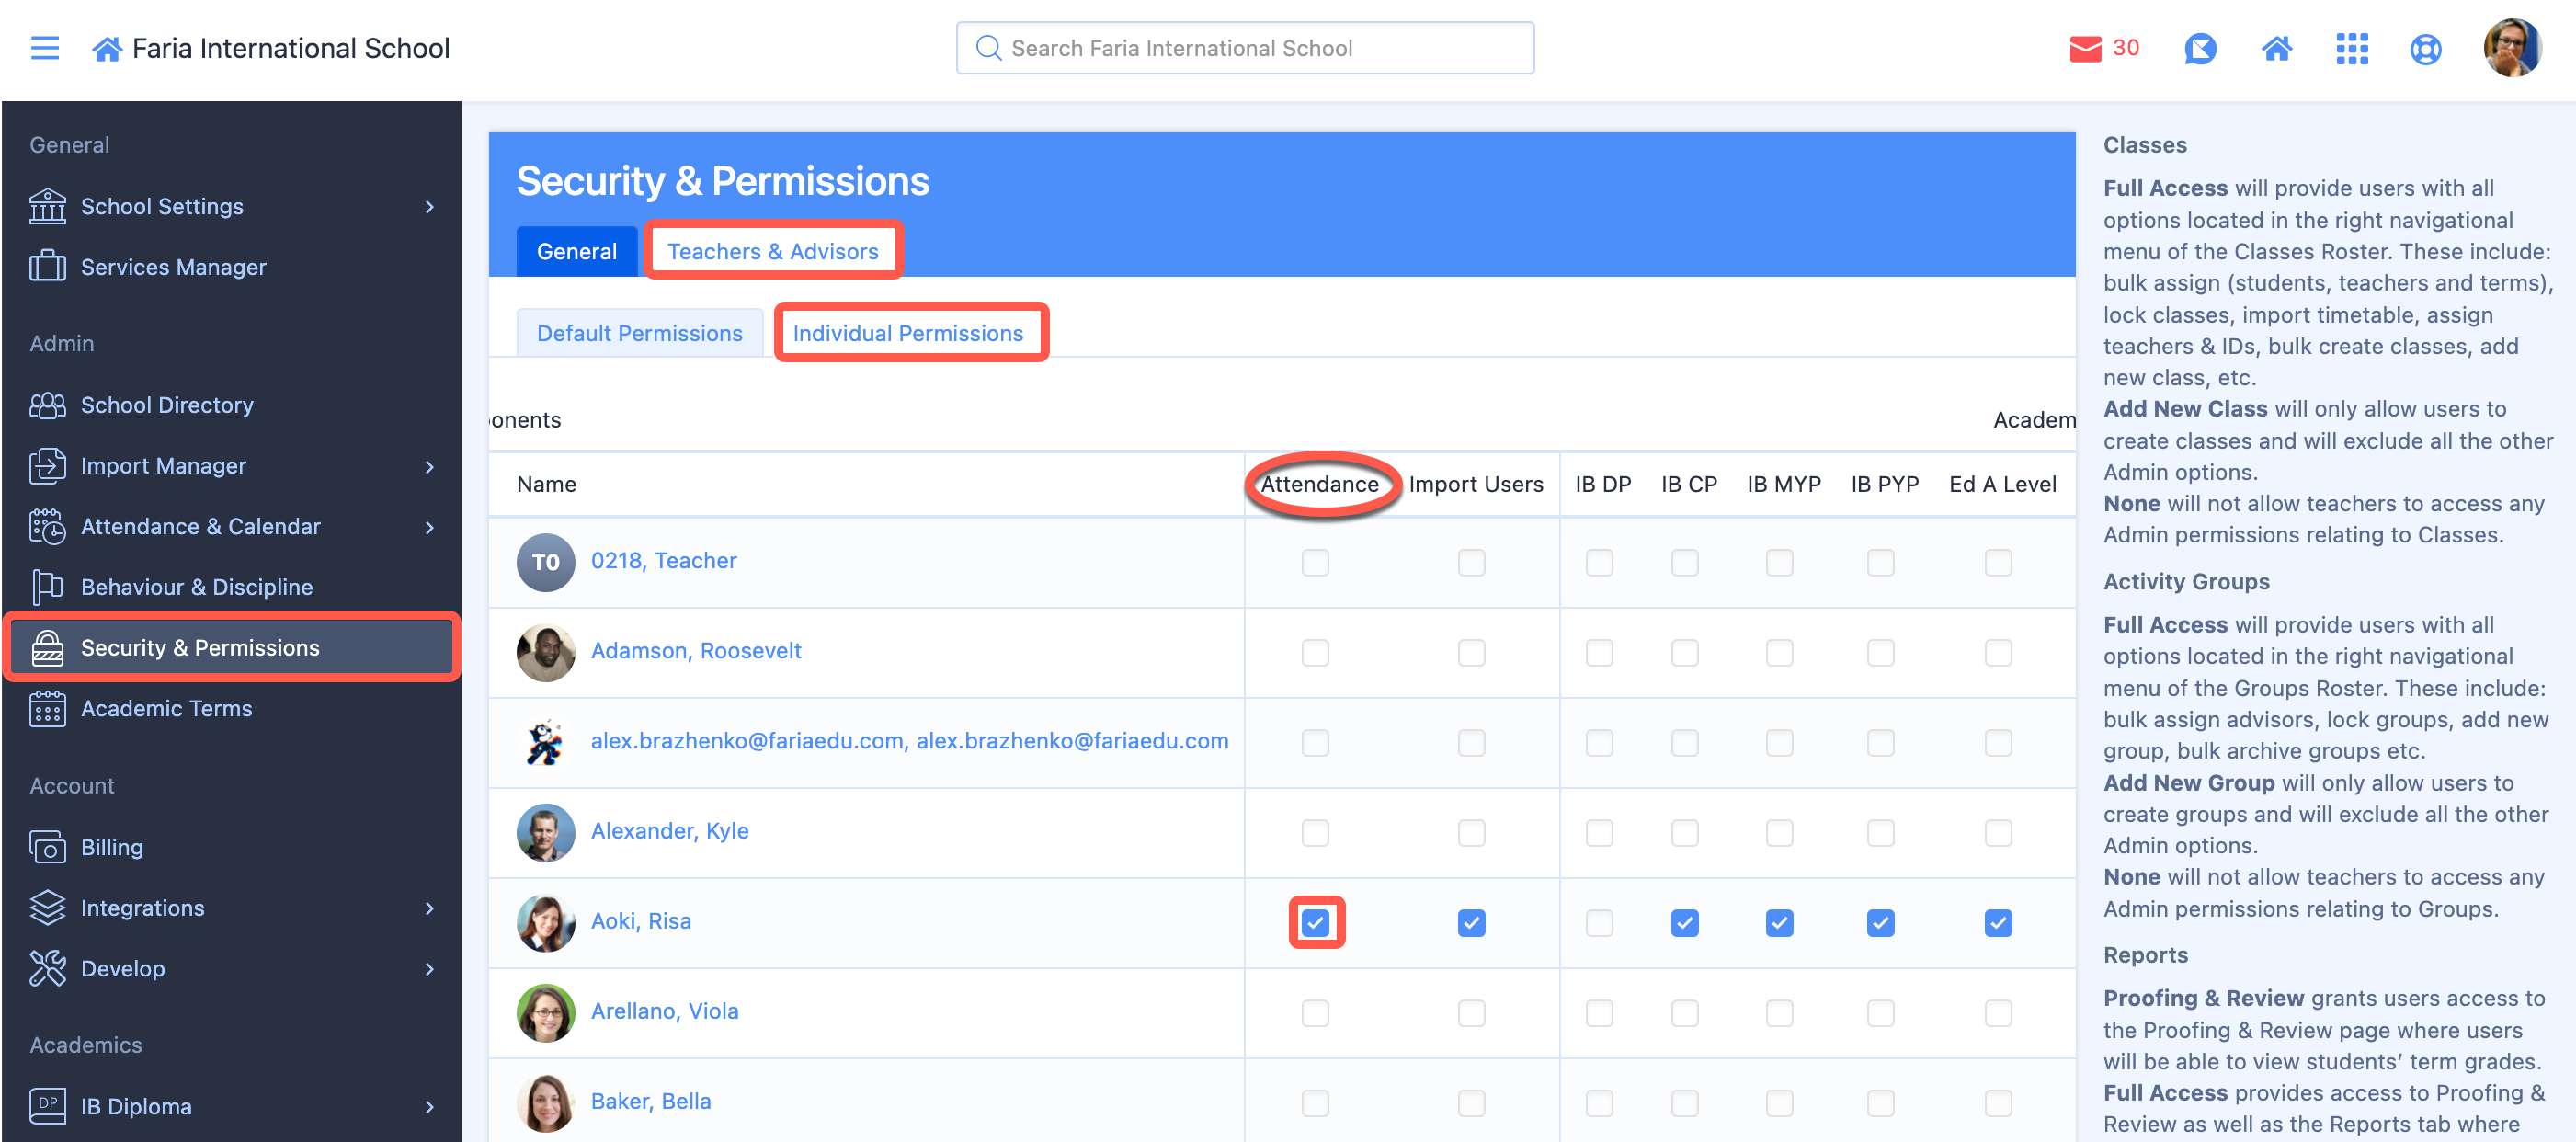Switch to Default Permissions tab
Viewport: 2576px width, 1142px height.
point(639,333)
